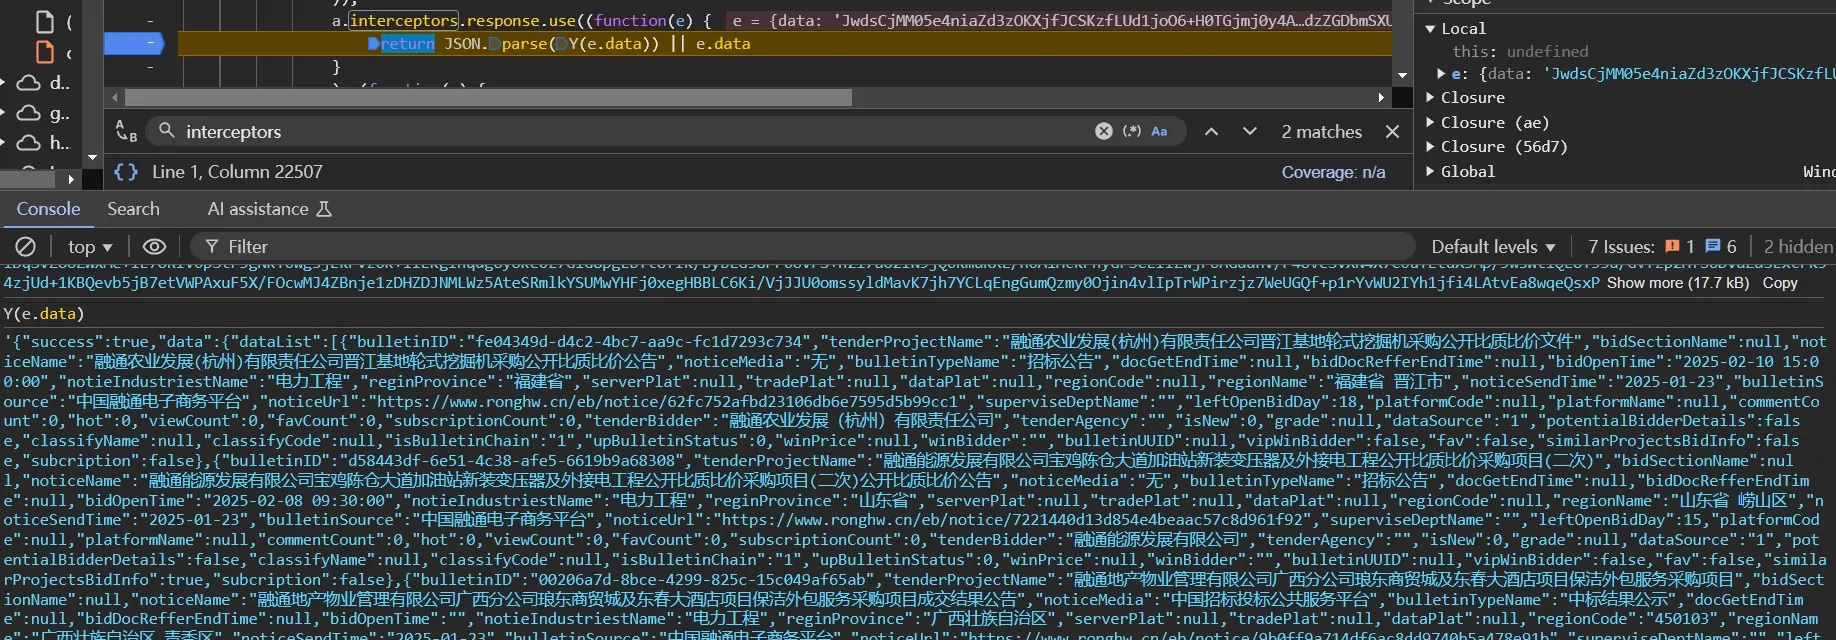Click the AI assistance flask icon

point(323,209)
